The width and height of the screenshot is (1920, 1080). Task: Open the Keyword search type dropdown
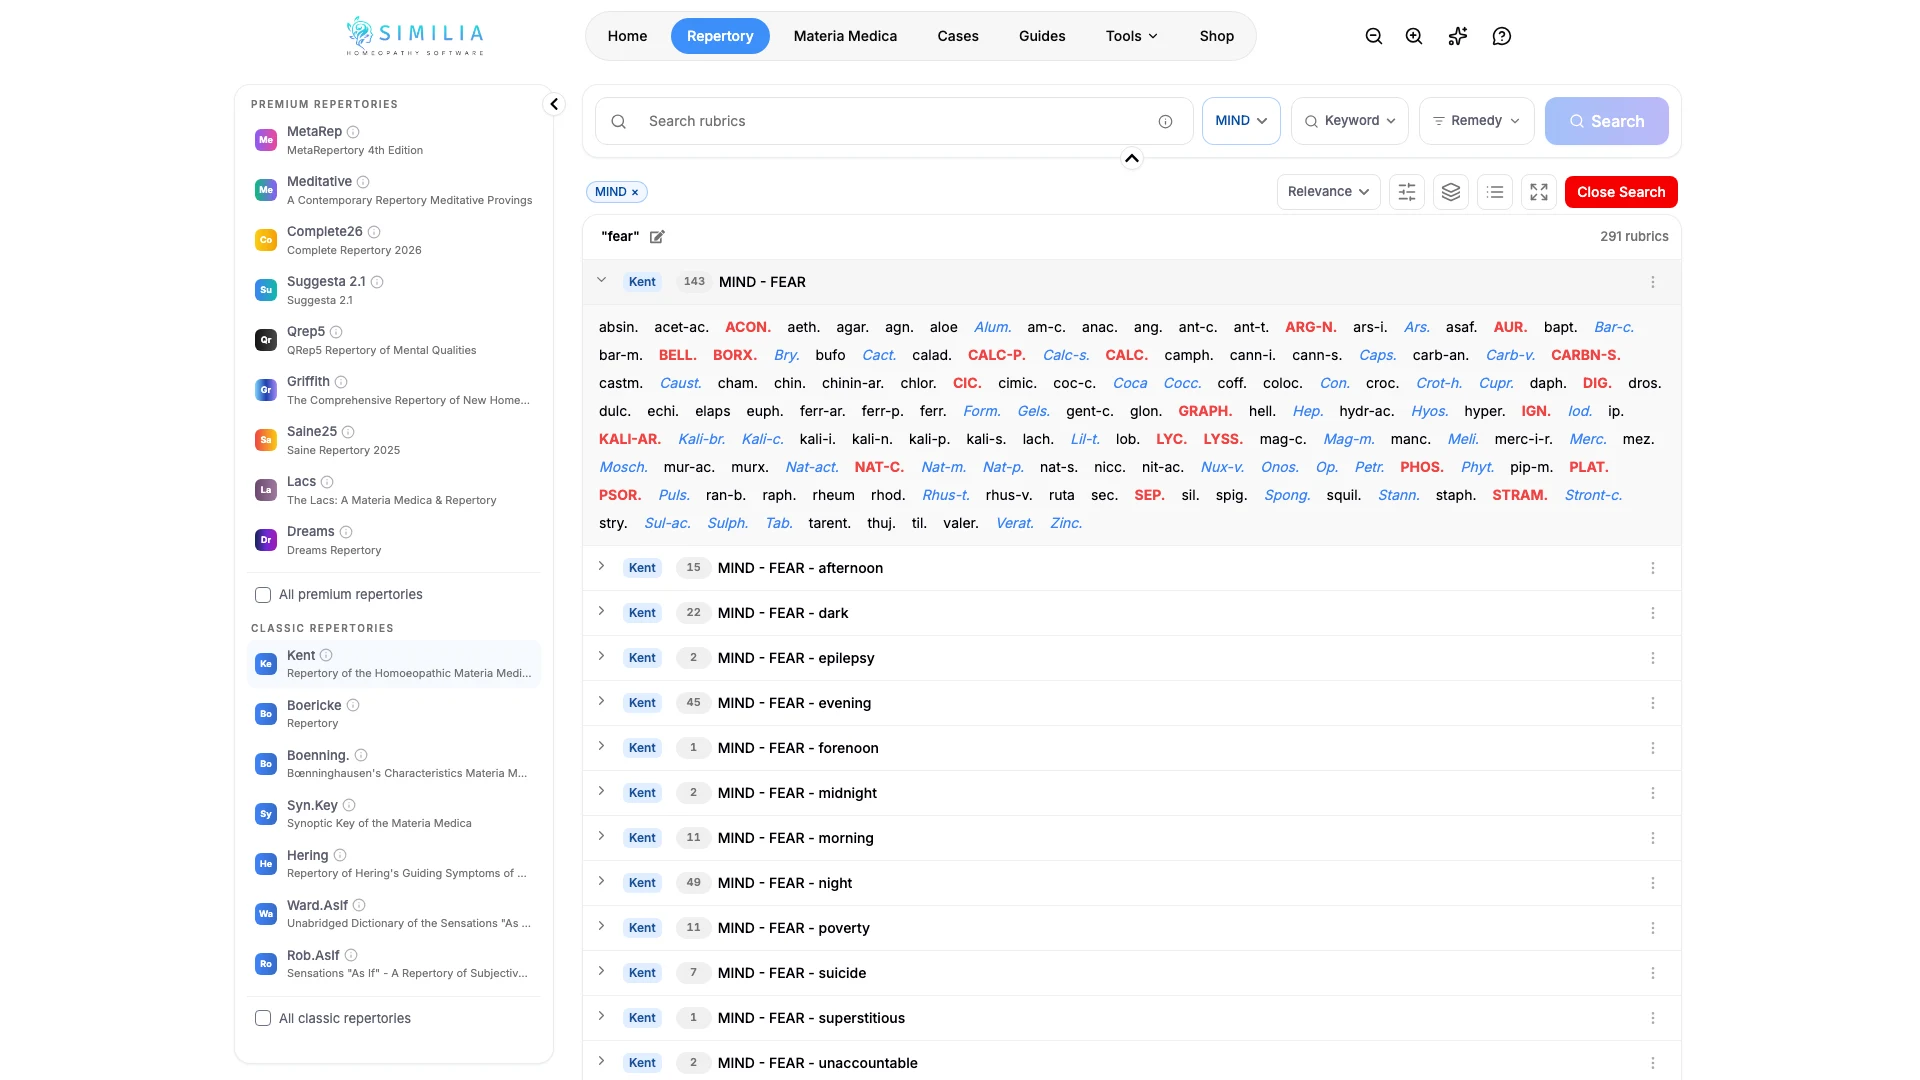(1350, 121)
